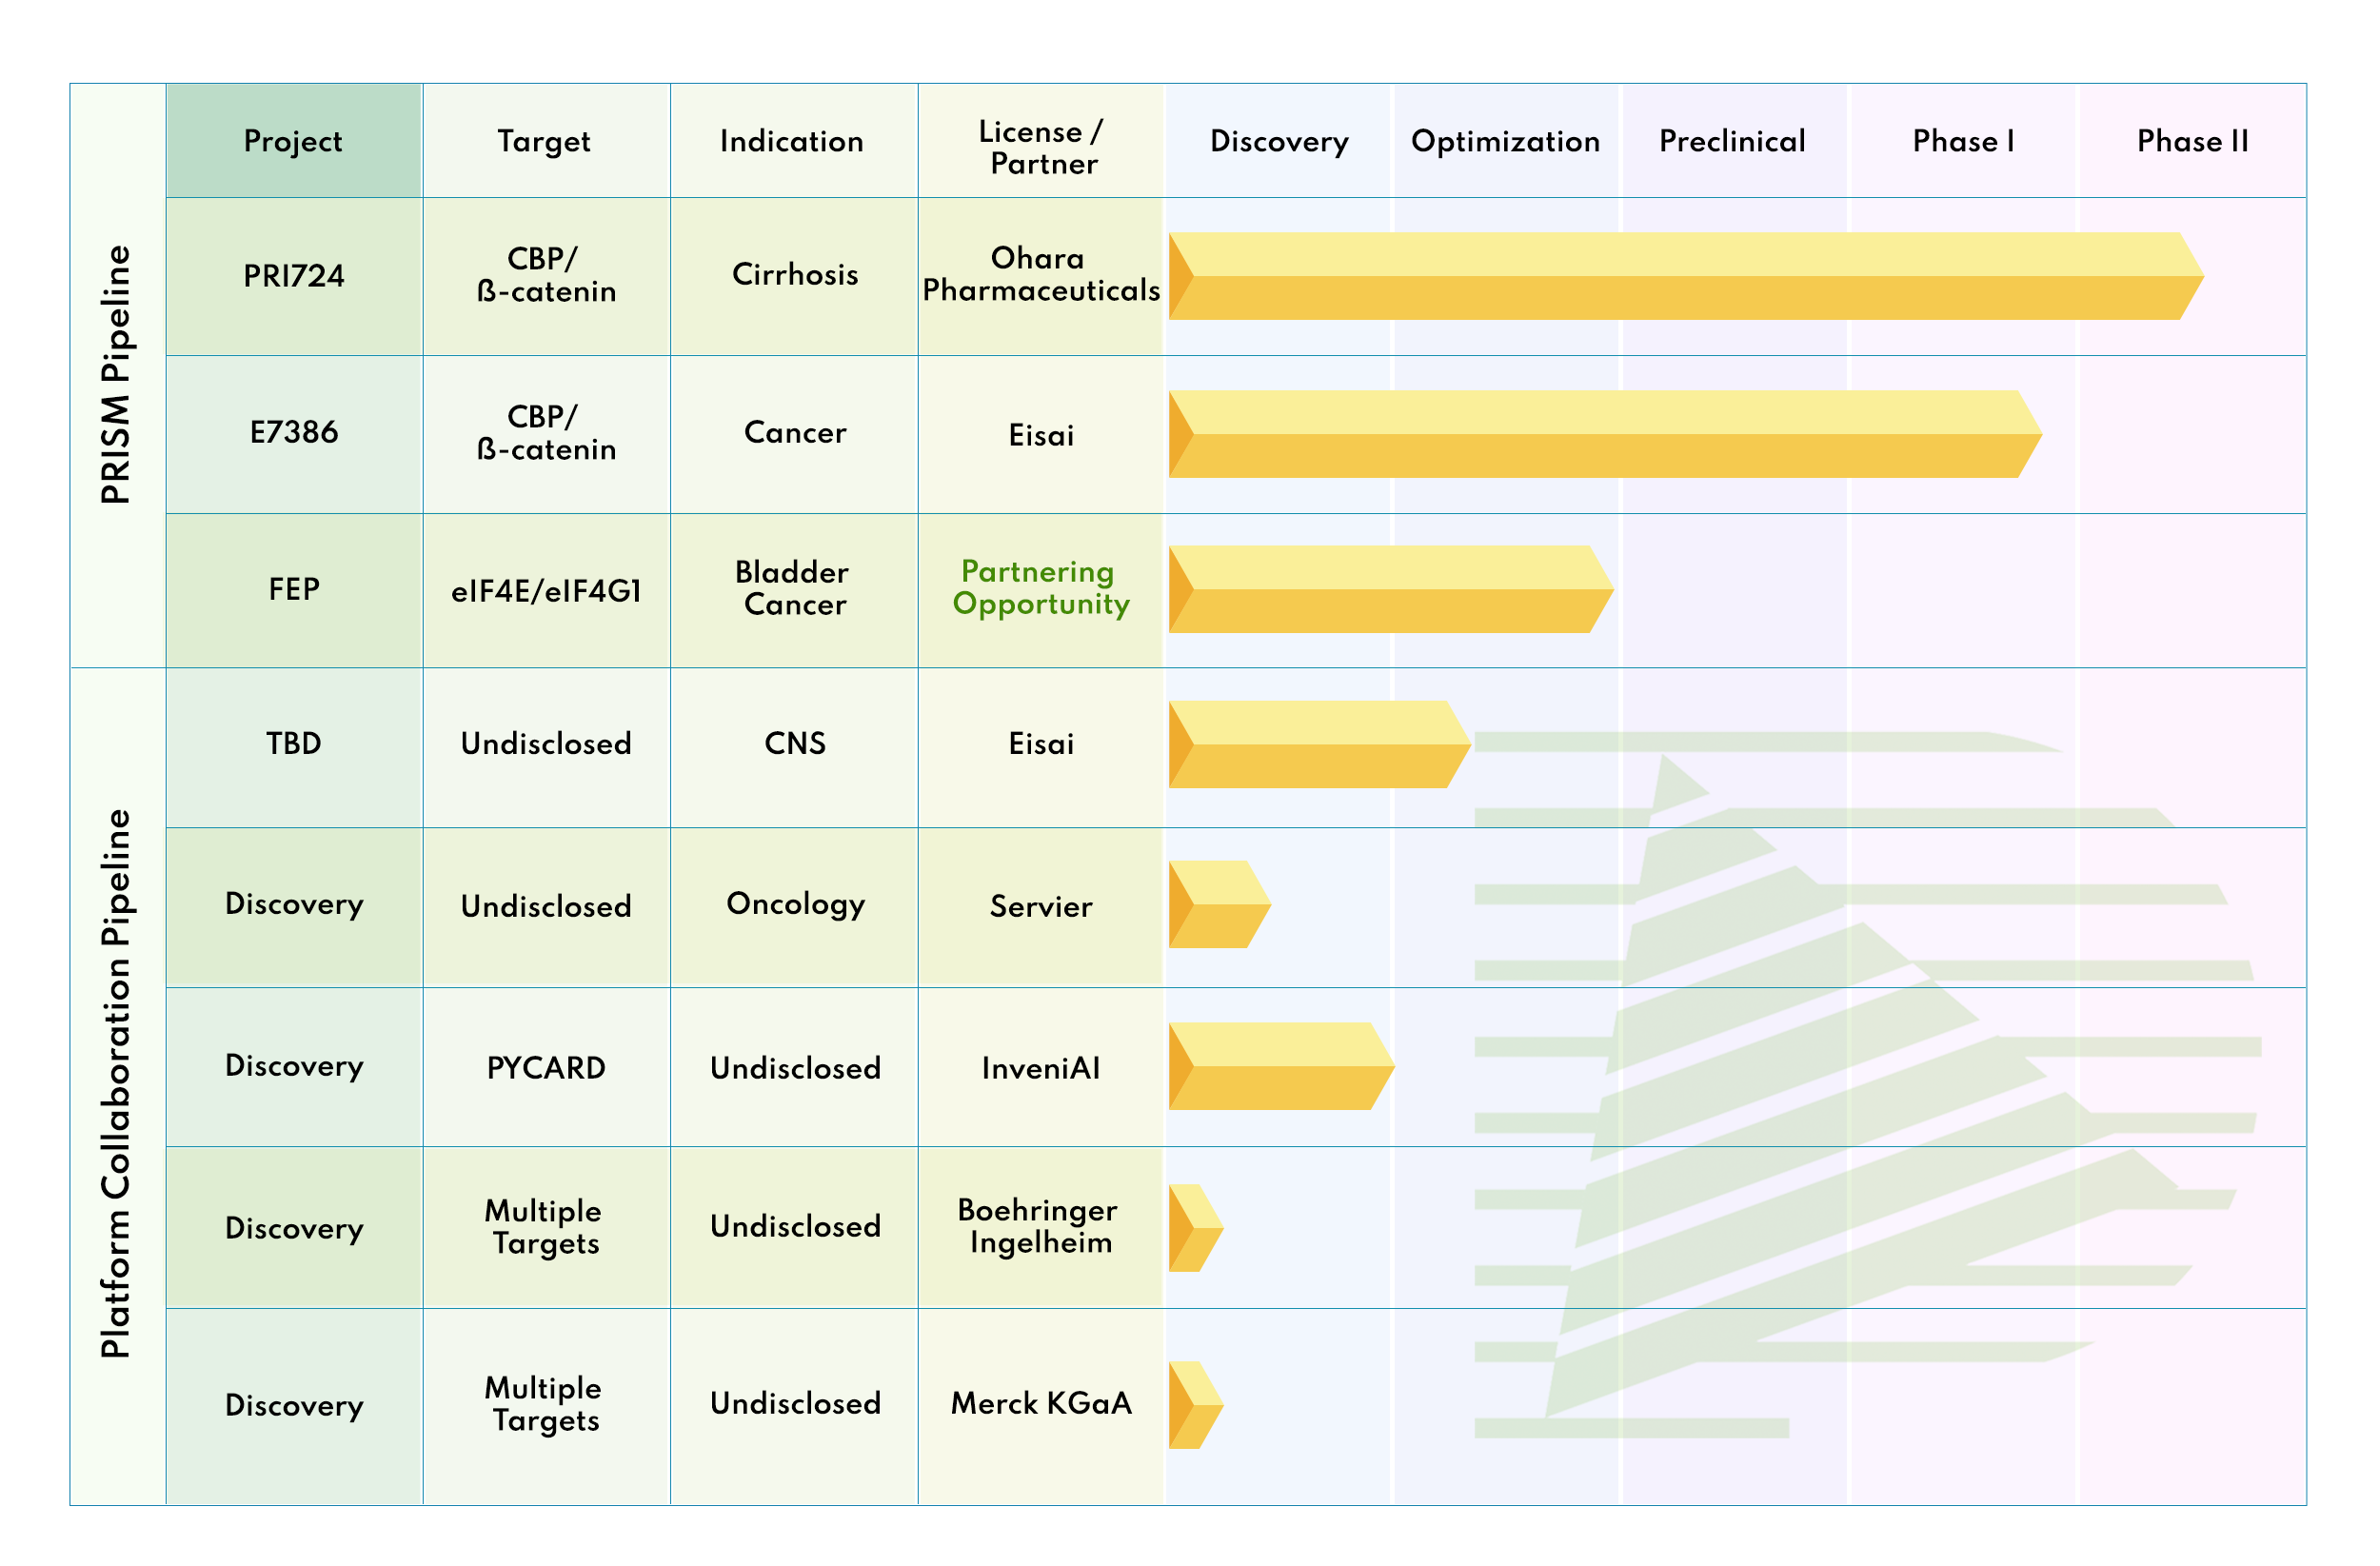2380x1566 pixels.
Task: Click the InveniAI project progress arrow
Action: [1282, 1066]
